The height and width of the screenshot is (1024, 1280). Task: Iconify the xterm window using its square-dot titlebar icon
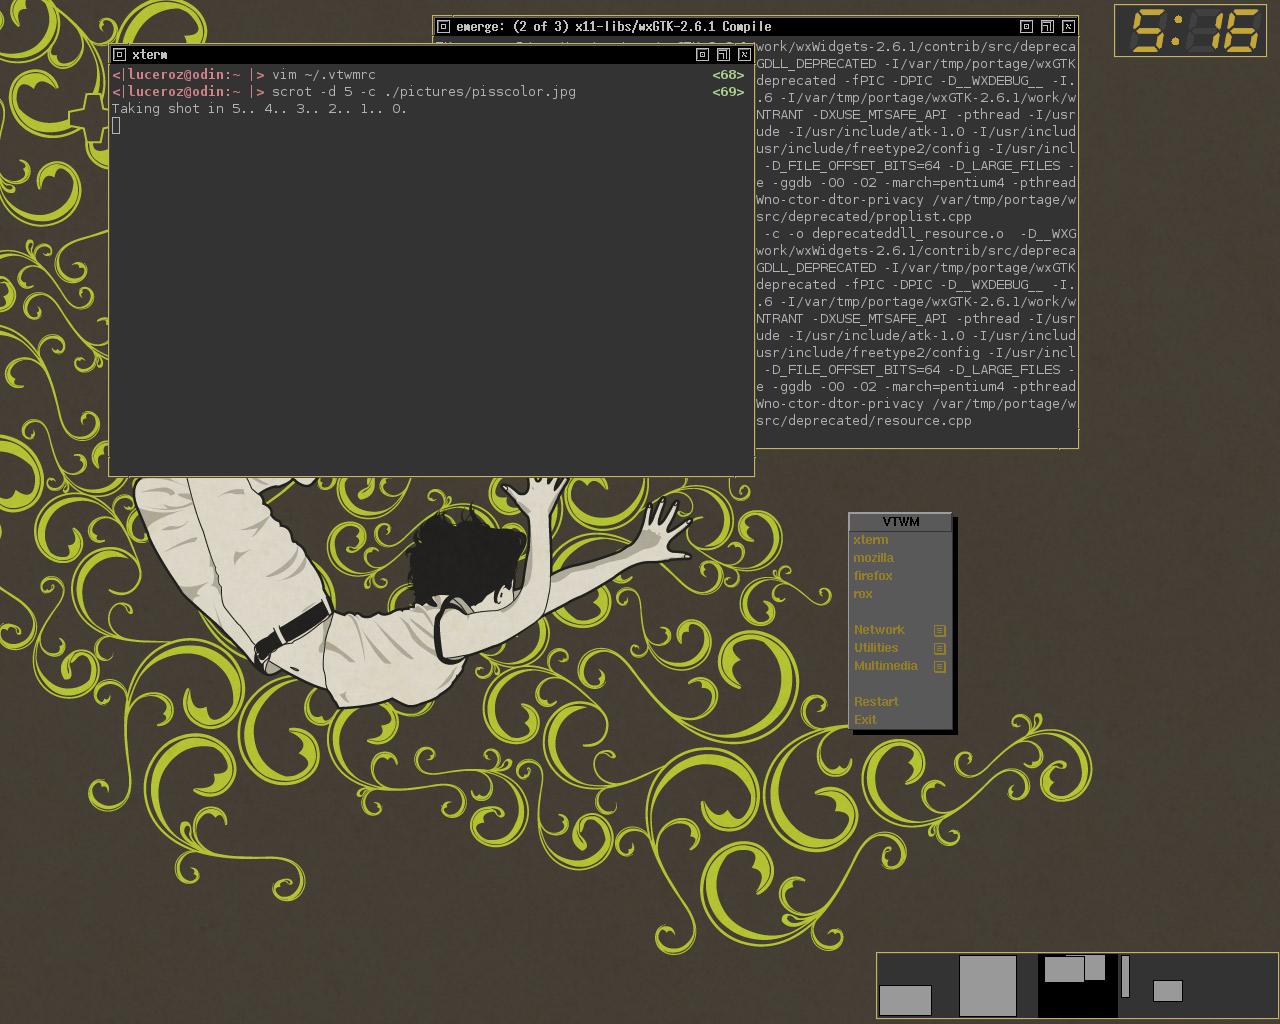click(702, 55)
